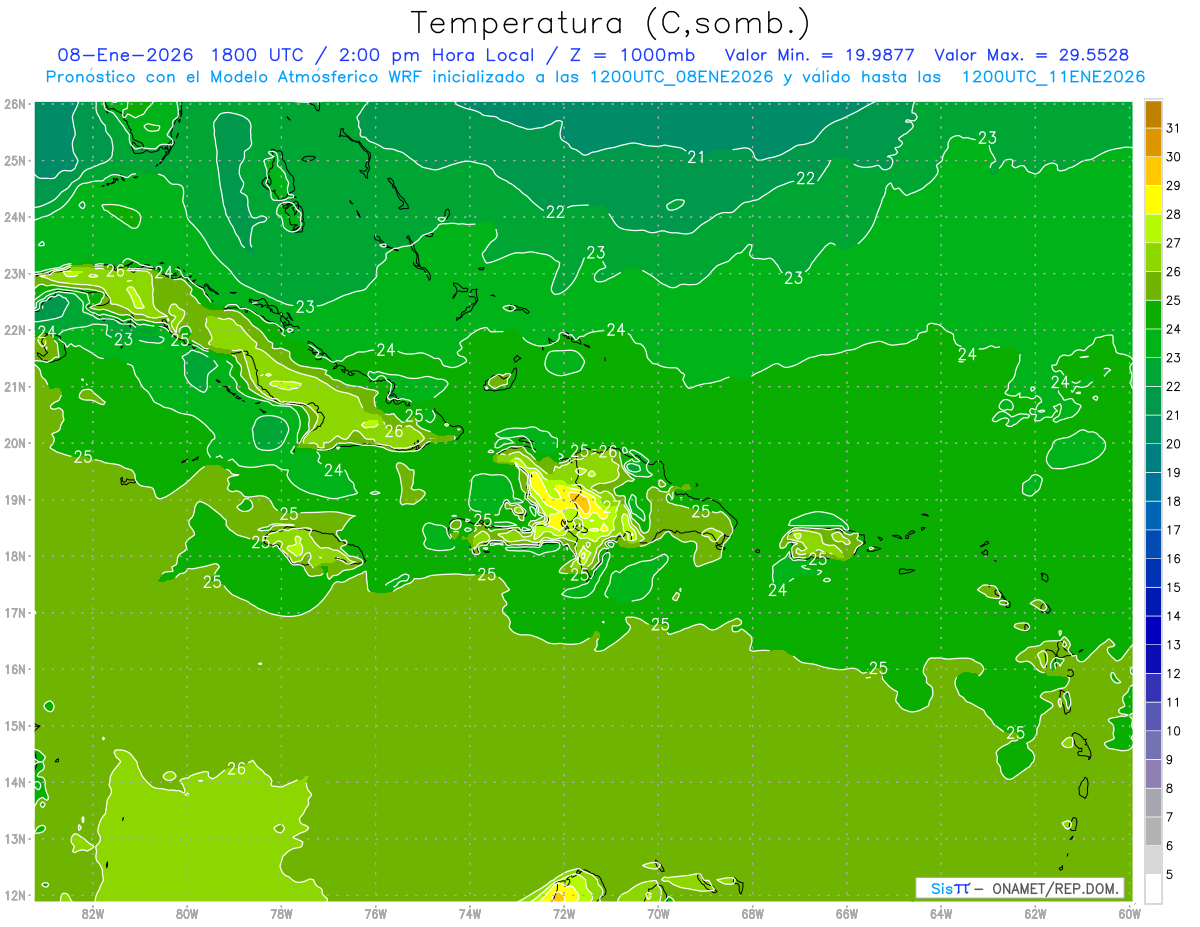1200x927 pixels.
Task: Click the title "Temperatura (C,somb.)"
Action: click(610, 24)
